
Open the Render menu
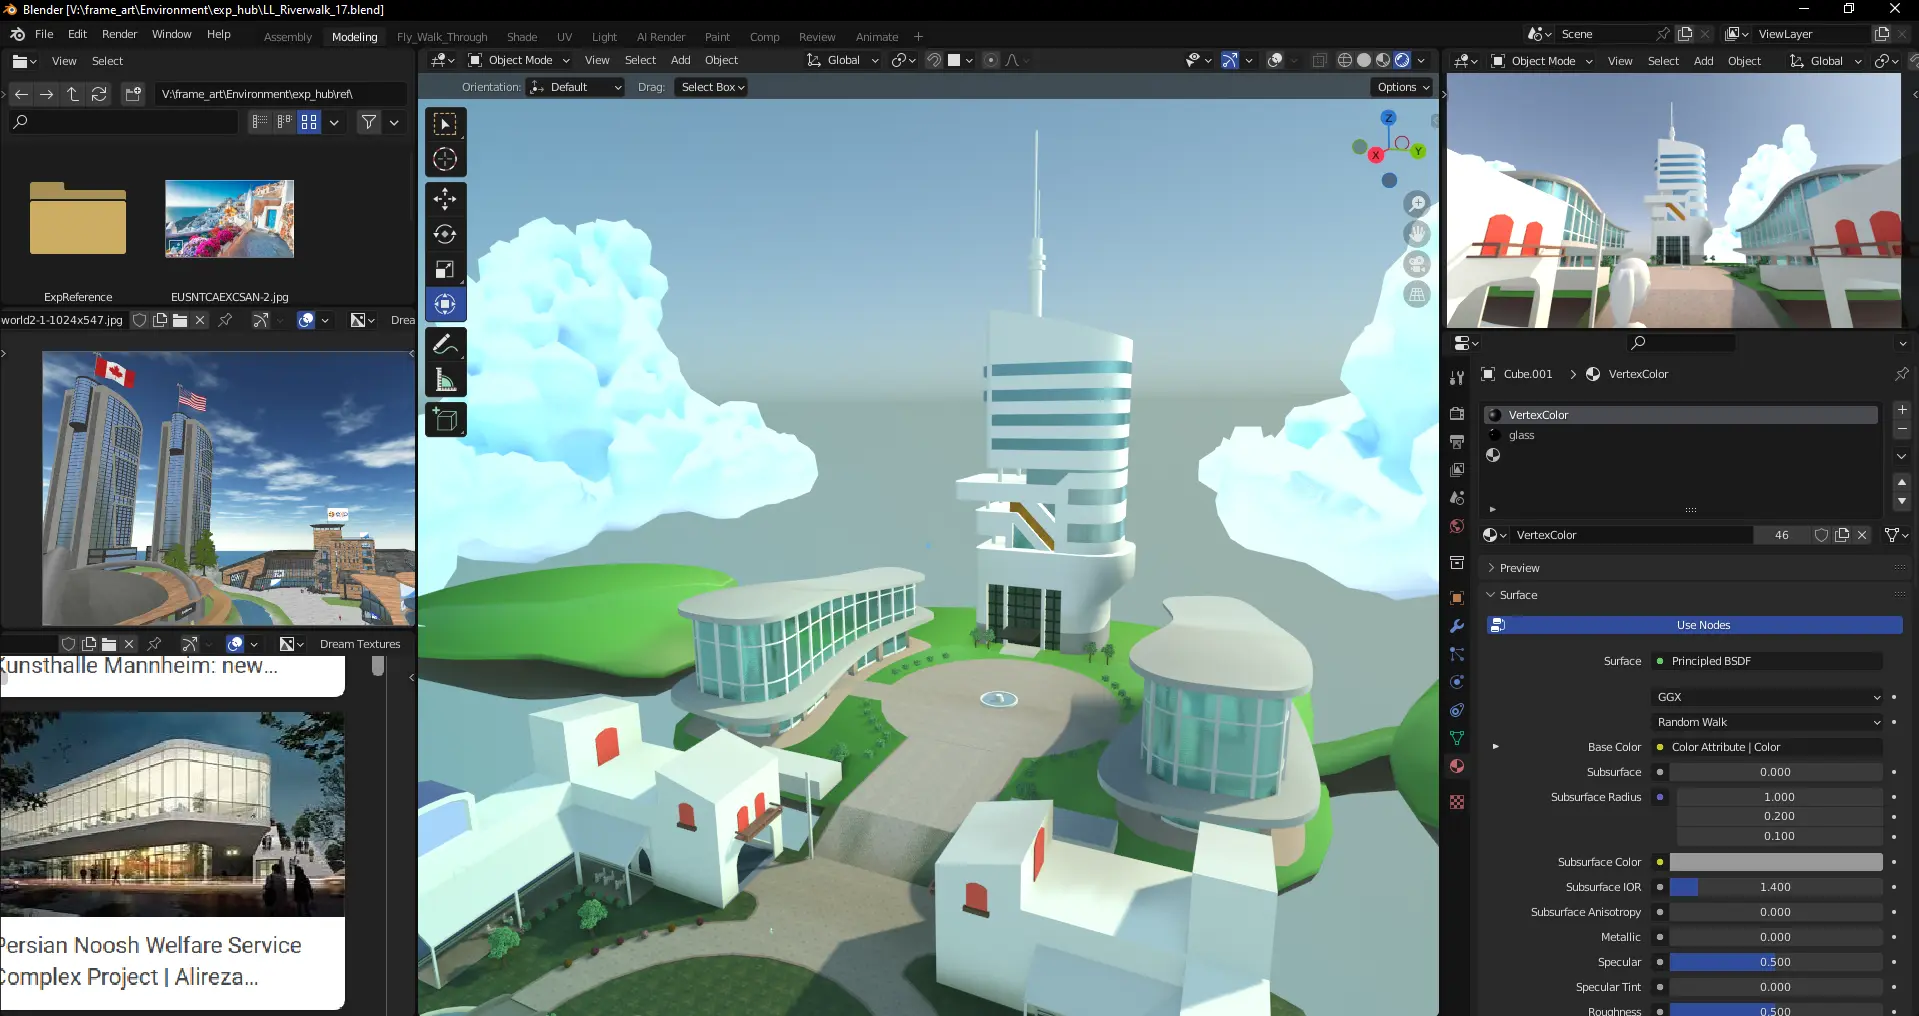click(x=119, y=34)
